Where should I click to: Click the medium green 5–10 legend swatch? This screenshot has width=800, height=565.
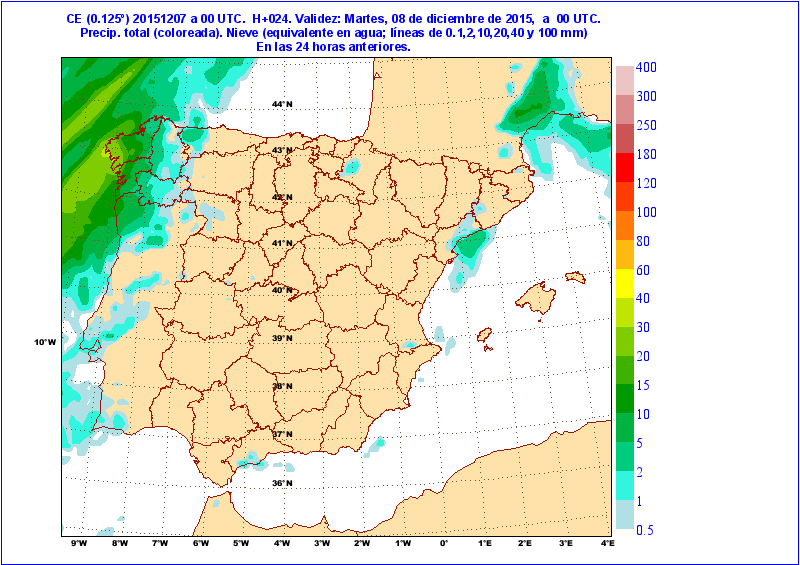pos(625,428)
